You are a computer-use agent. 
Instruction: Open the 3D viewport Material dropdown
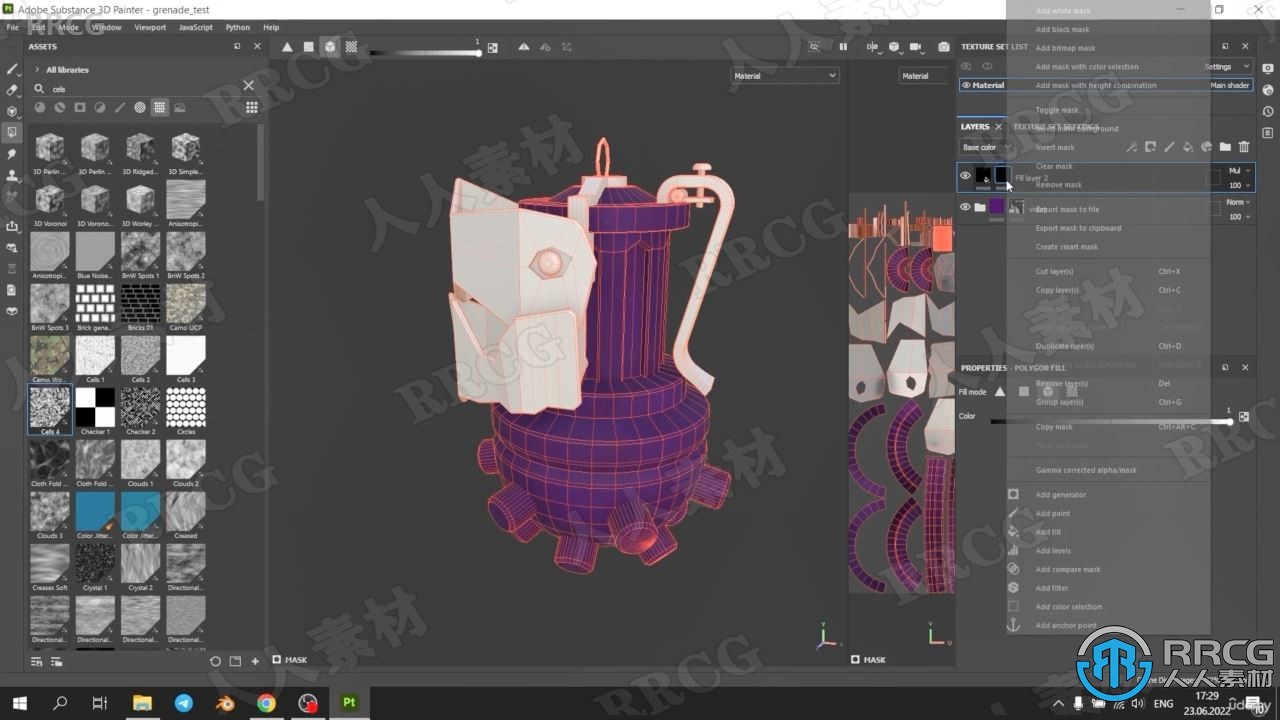785,76
